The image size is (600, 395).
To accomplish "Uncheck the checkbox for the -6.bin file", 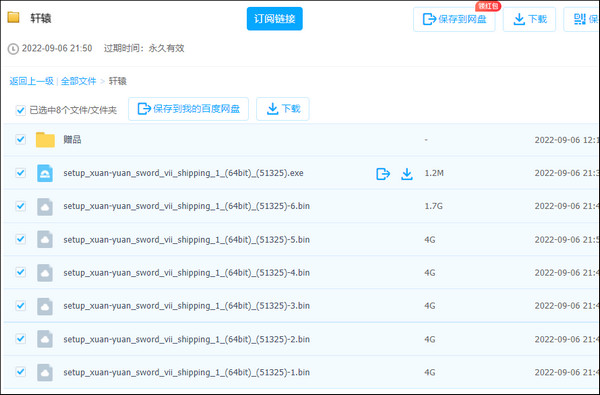I will tap(20, 206).
